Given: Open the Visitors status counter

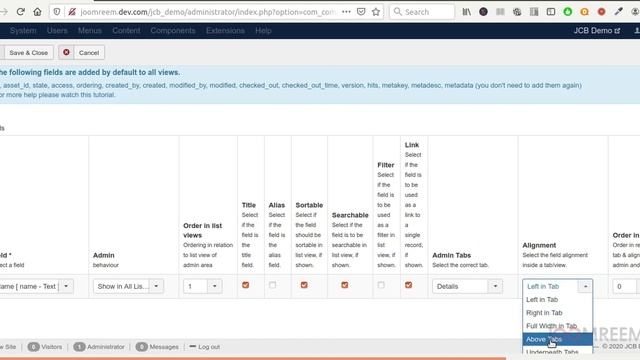Looking at the screenshot, I should (x=45, y=347).
